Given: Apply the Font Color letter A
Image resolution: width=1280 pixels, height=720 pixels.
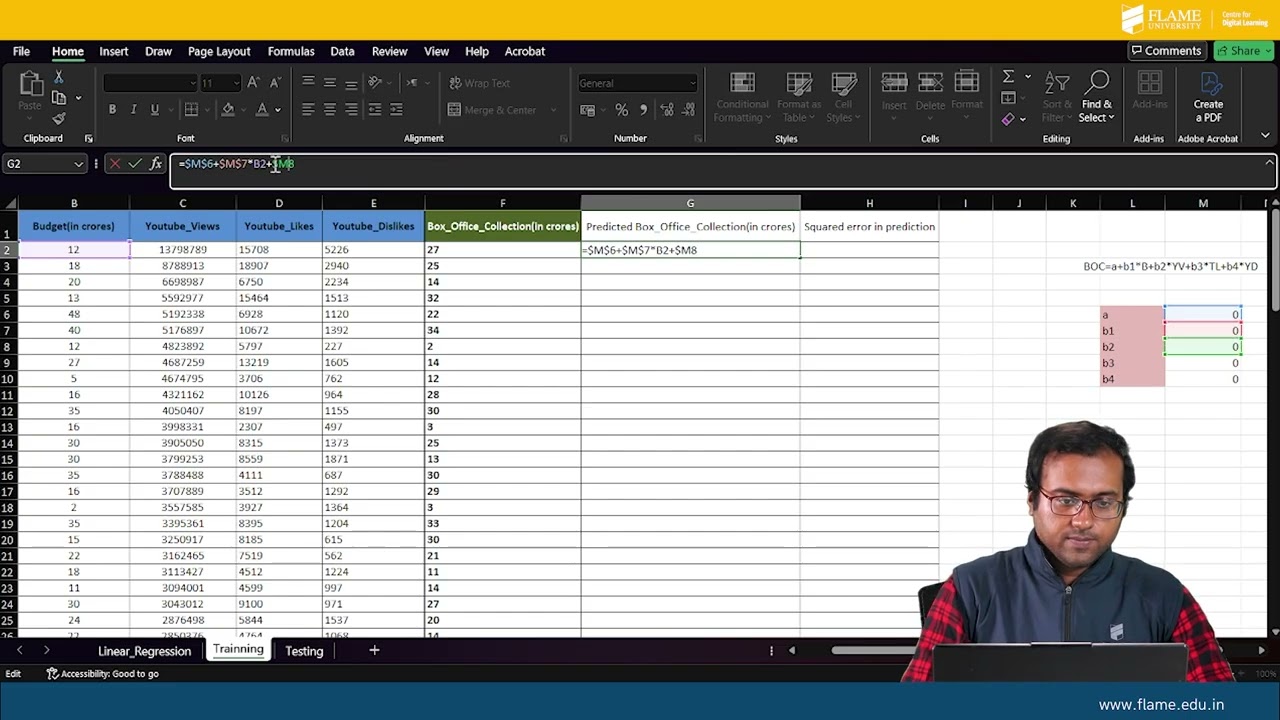Looking at the screenshot, I should (x=262, y=110).
